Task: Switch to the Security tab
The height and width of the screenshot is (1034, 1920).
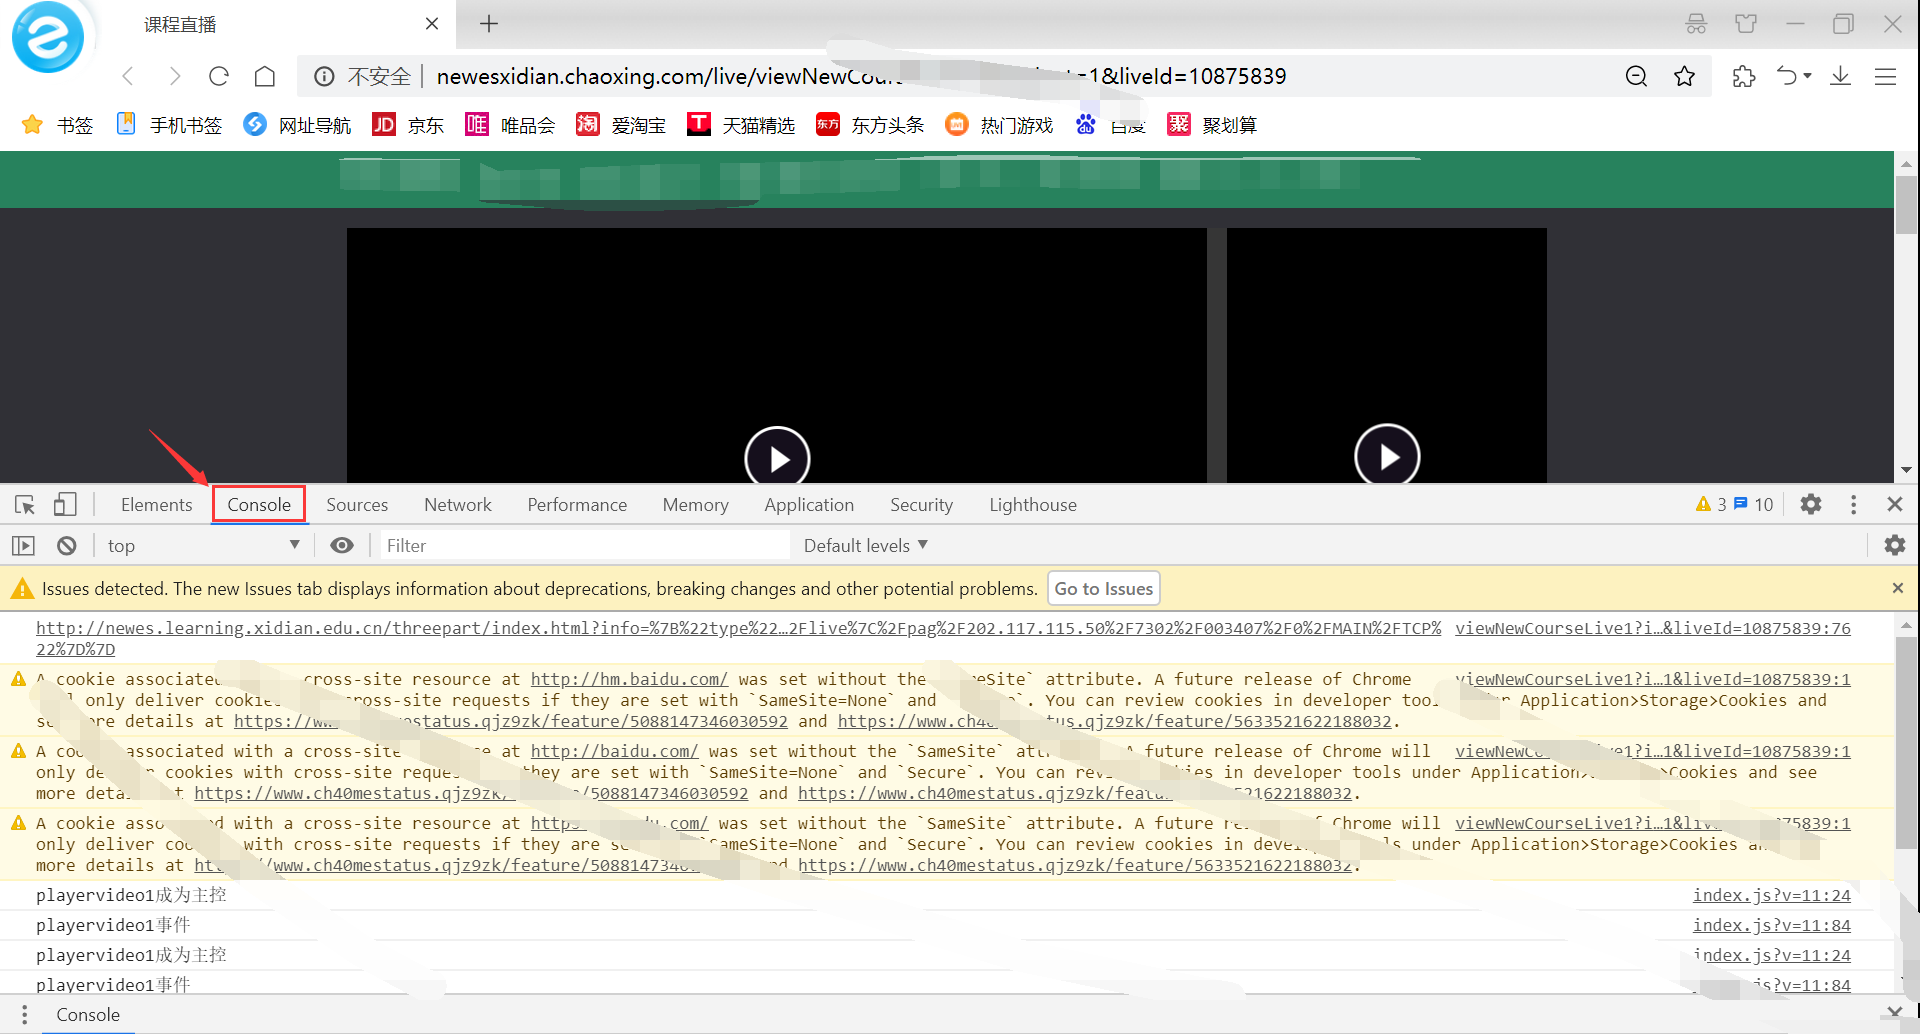Action: (921, 505)
